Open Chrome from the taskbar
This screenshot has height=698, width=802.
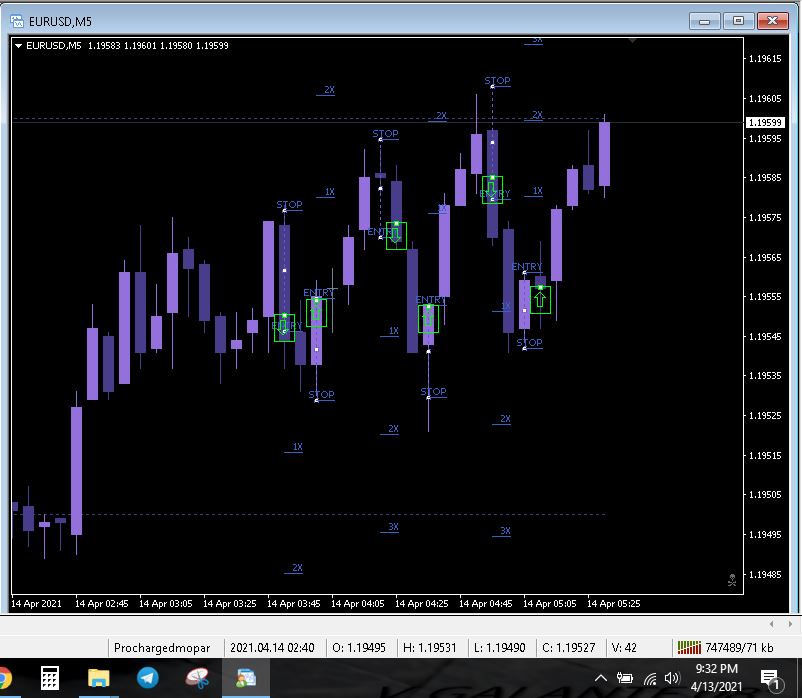pyautogui.click(x=4, y=679)
